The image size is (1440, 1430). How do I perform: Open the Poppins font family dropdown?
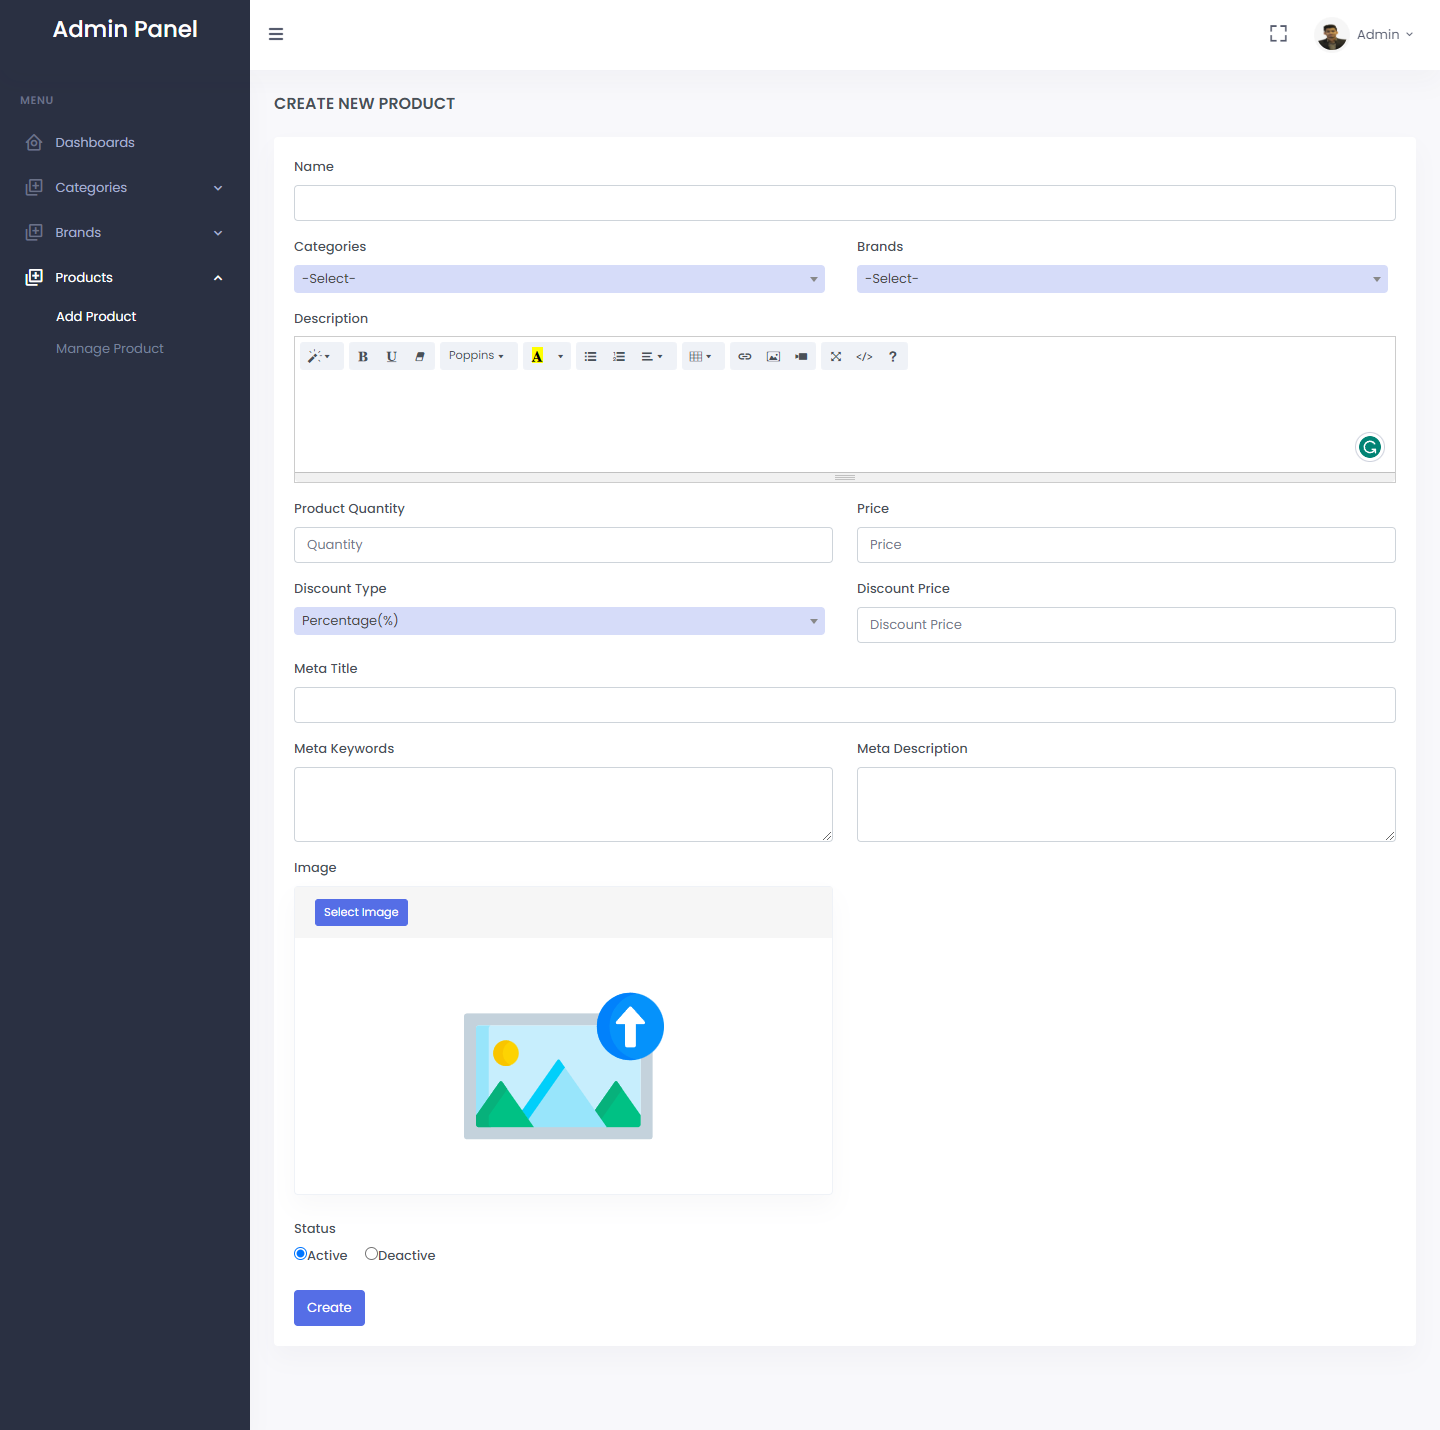[477, 356]
